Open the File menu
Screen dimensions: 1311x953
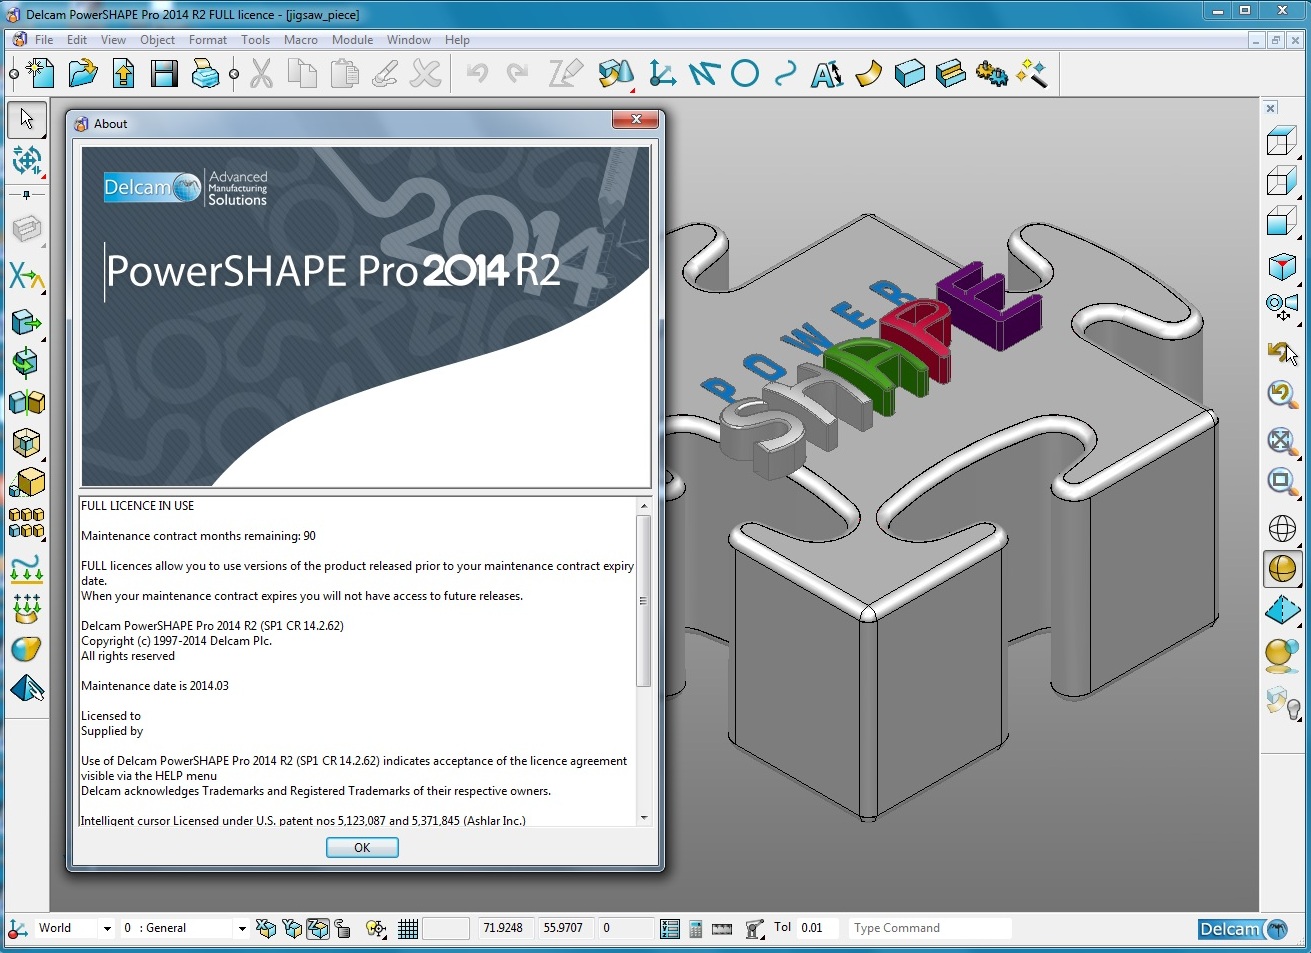click(x=44, y=40)
